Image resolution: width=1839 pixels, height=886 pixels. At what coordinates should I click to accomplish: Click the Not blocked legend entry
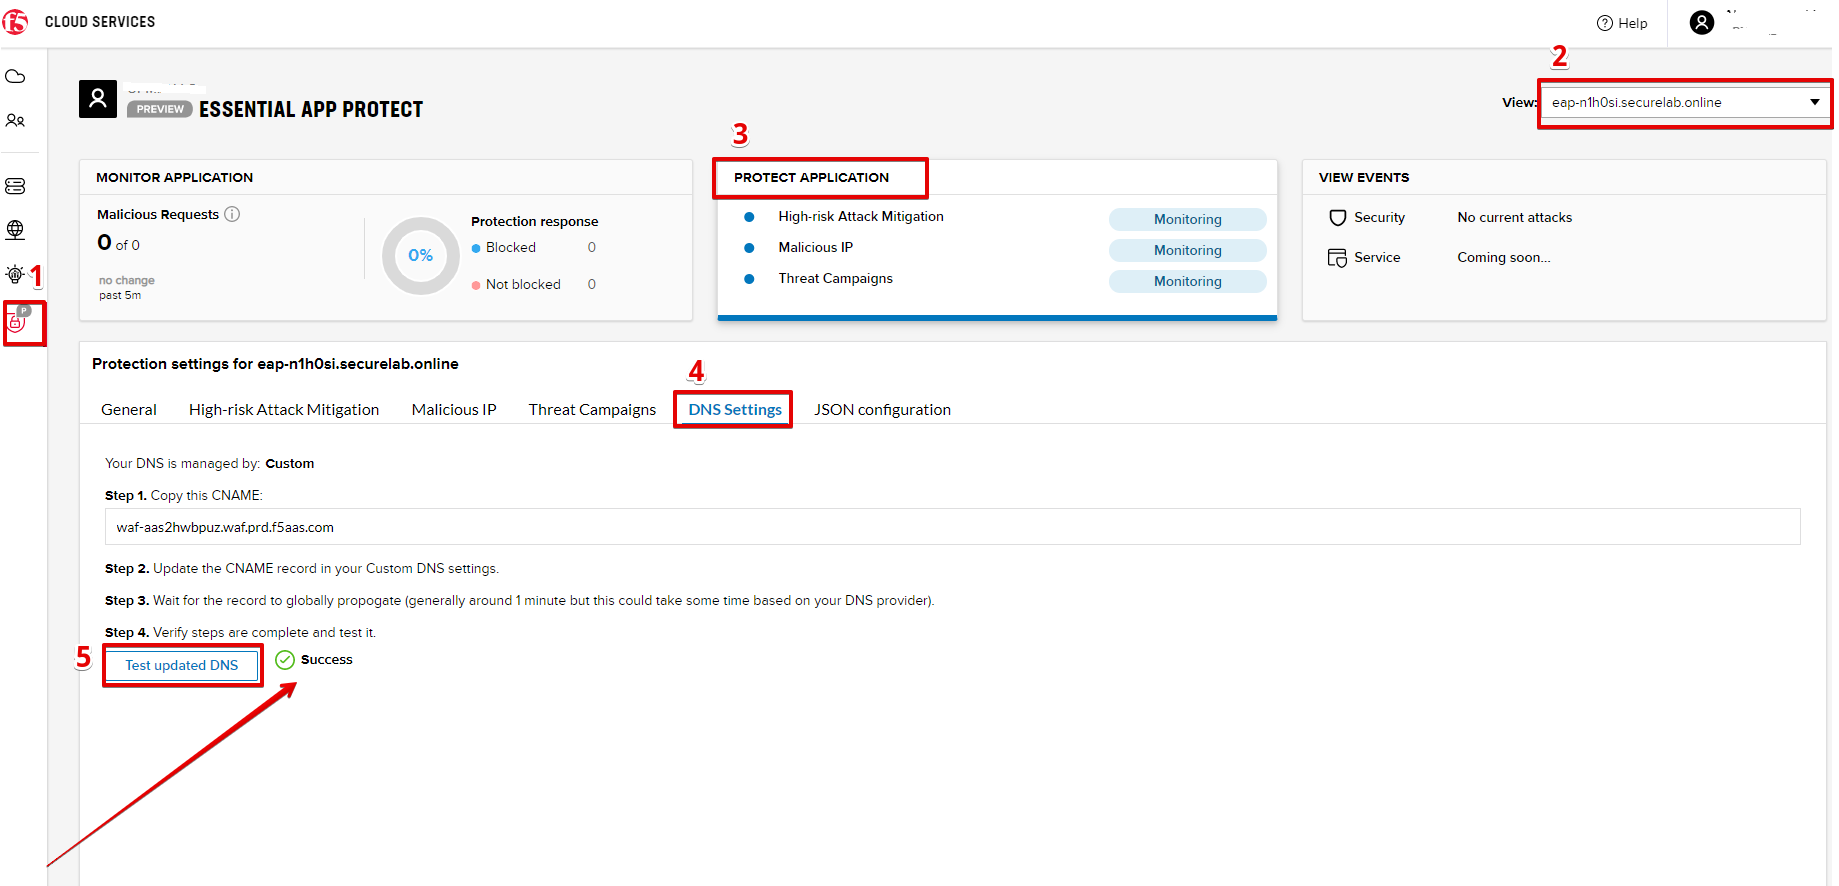click(516, 284)
